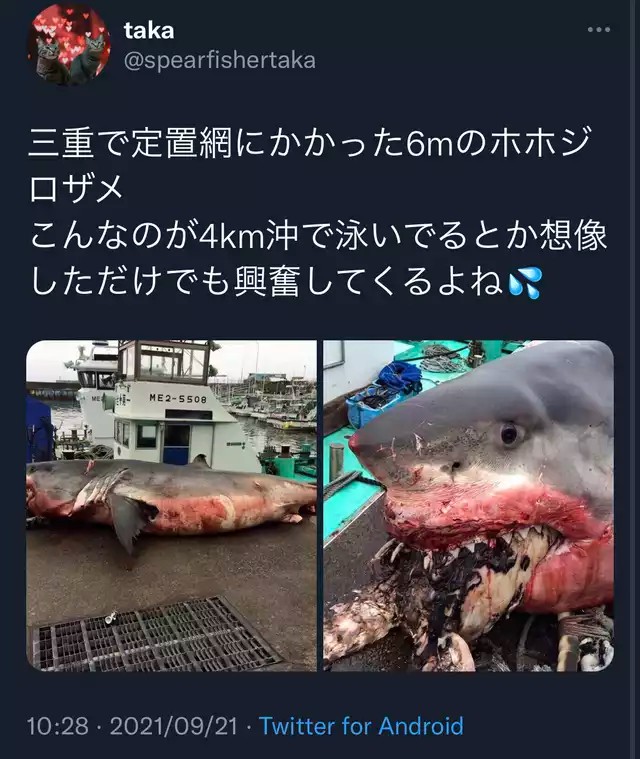The height and width of the screenshot is (759, 640).
Task: Click the ME2-5508 boat marking in photo
Action: tap(178, 399)
